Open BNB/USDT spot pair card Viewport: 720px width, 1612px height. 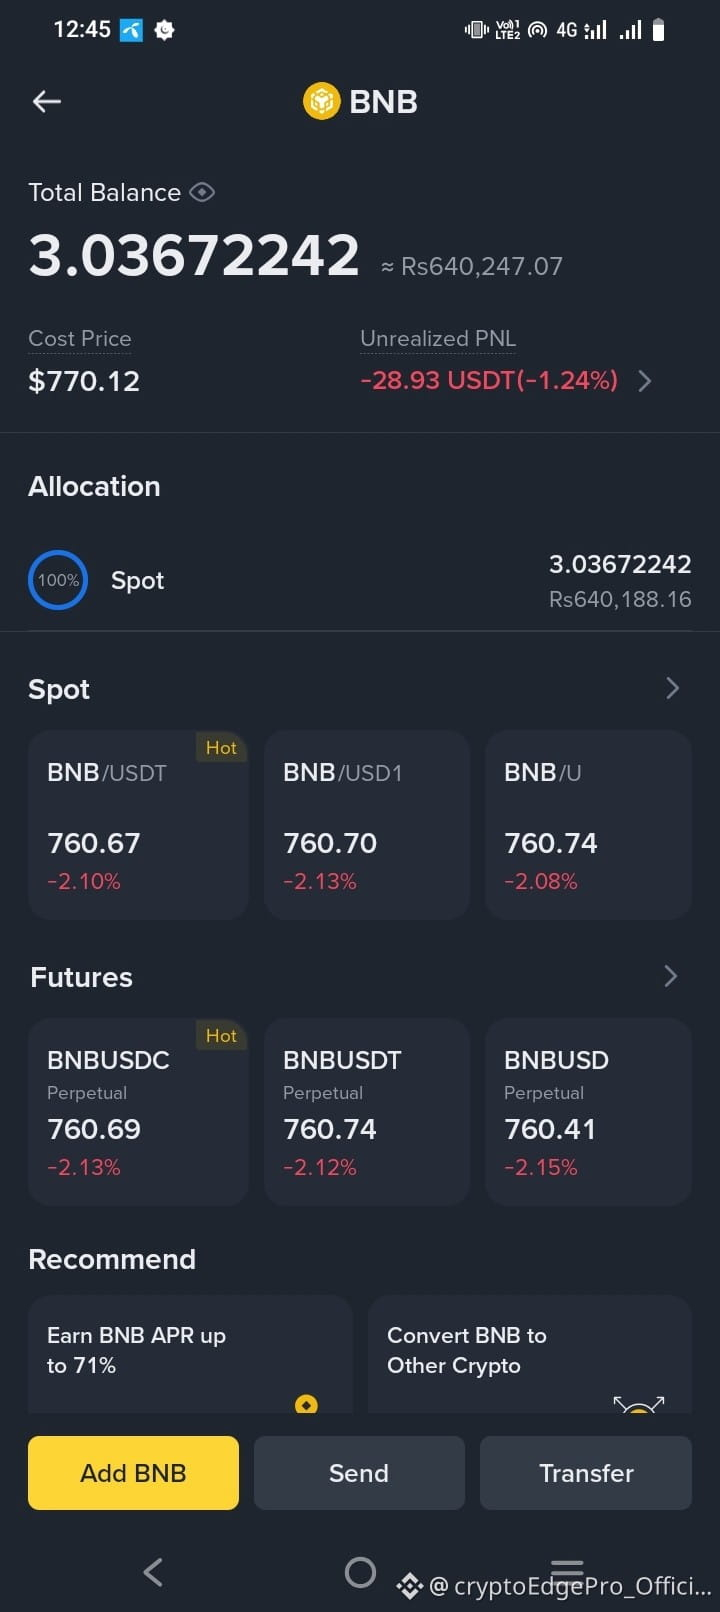point(138,825)
